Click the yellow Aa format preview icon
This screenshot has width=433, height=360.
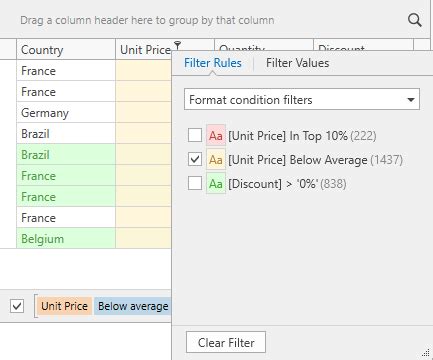216,160
